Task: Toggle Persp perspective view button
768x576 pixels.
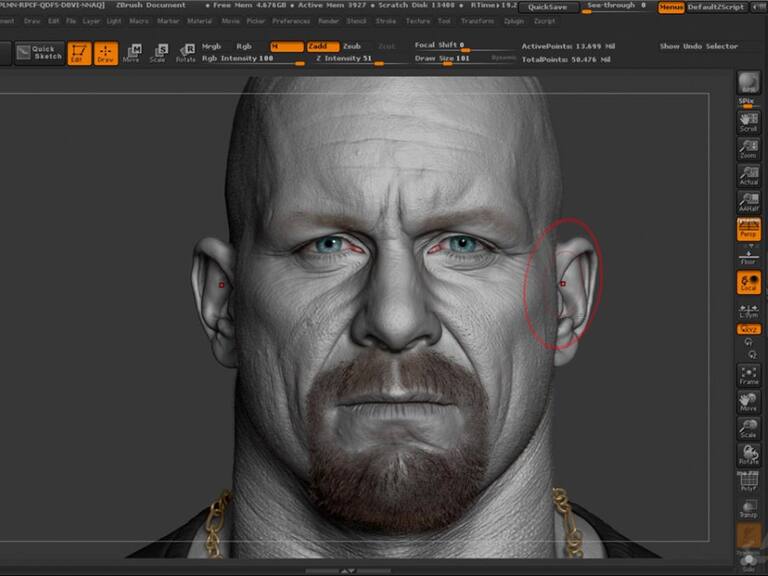Action: click(x=748, y=229)
